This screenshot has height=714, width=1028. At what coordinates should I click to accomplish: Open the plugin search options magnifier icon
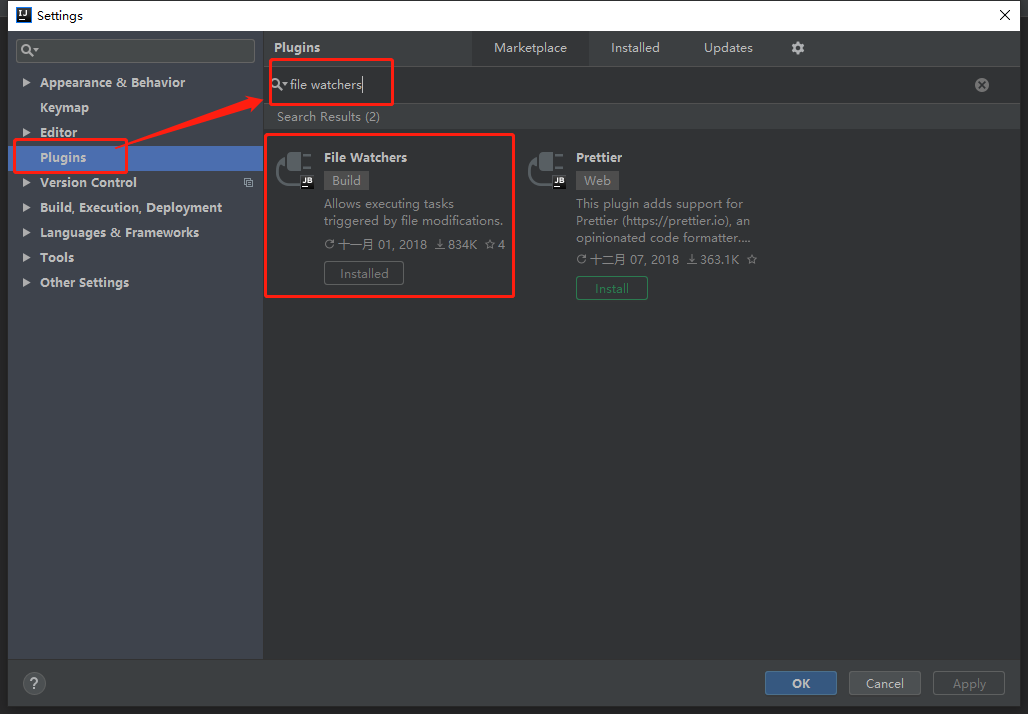[279, 85]
